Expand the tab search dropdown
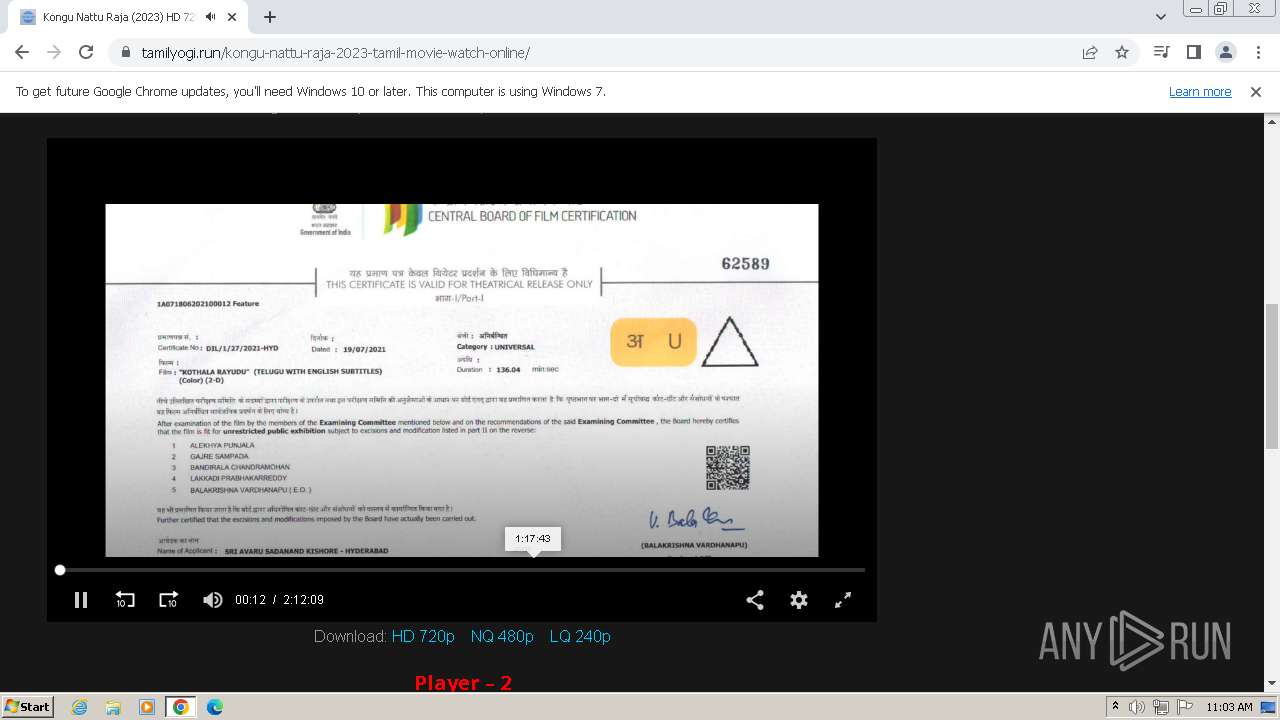Viewport: 1280px width, 720px height. tap(1160, 17)
